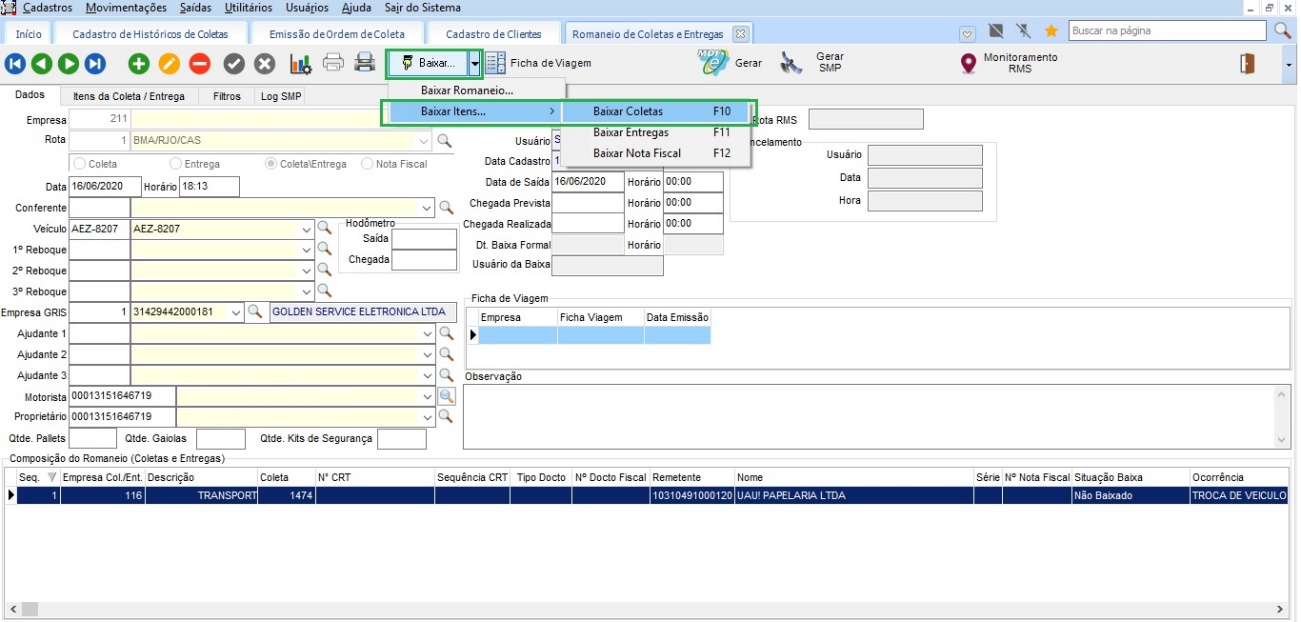The image size is (1301, 622).
Task: Click the green add new record icon
Action: (x=139, y=64)
